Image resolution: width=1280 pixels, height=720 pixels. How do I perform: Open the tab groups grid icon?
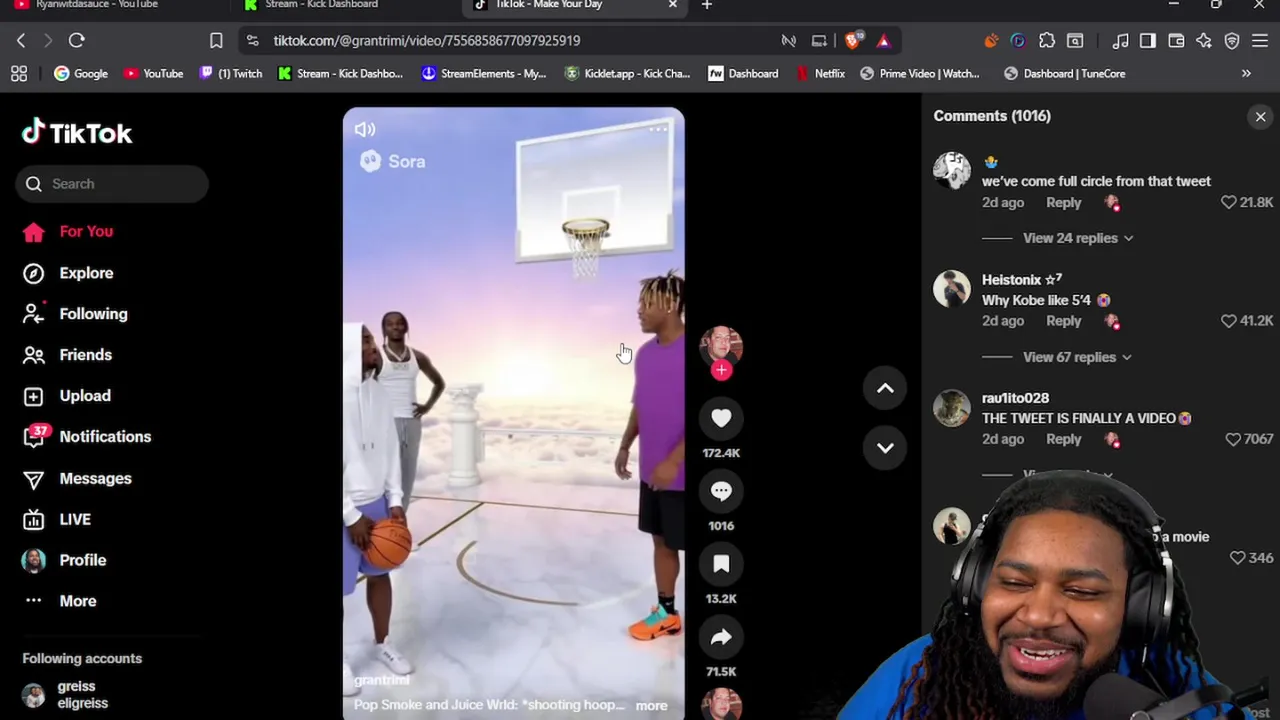pyautogui.click(x=19, y=74)
